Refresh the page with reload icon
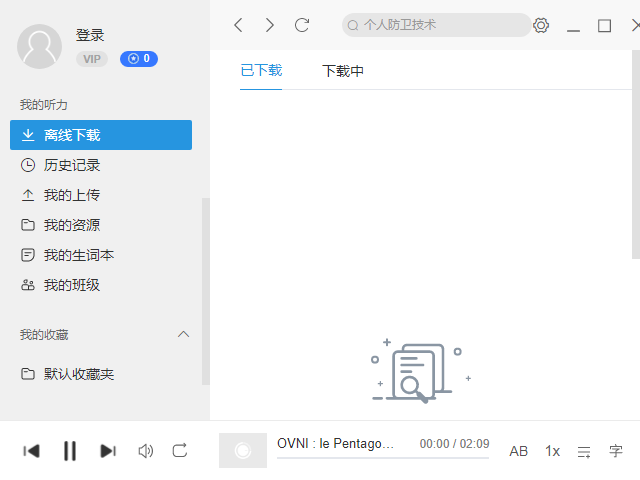The image size is (640, 480). click(x=302, y=25)
